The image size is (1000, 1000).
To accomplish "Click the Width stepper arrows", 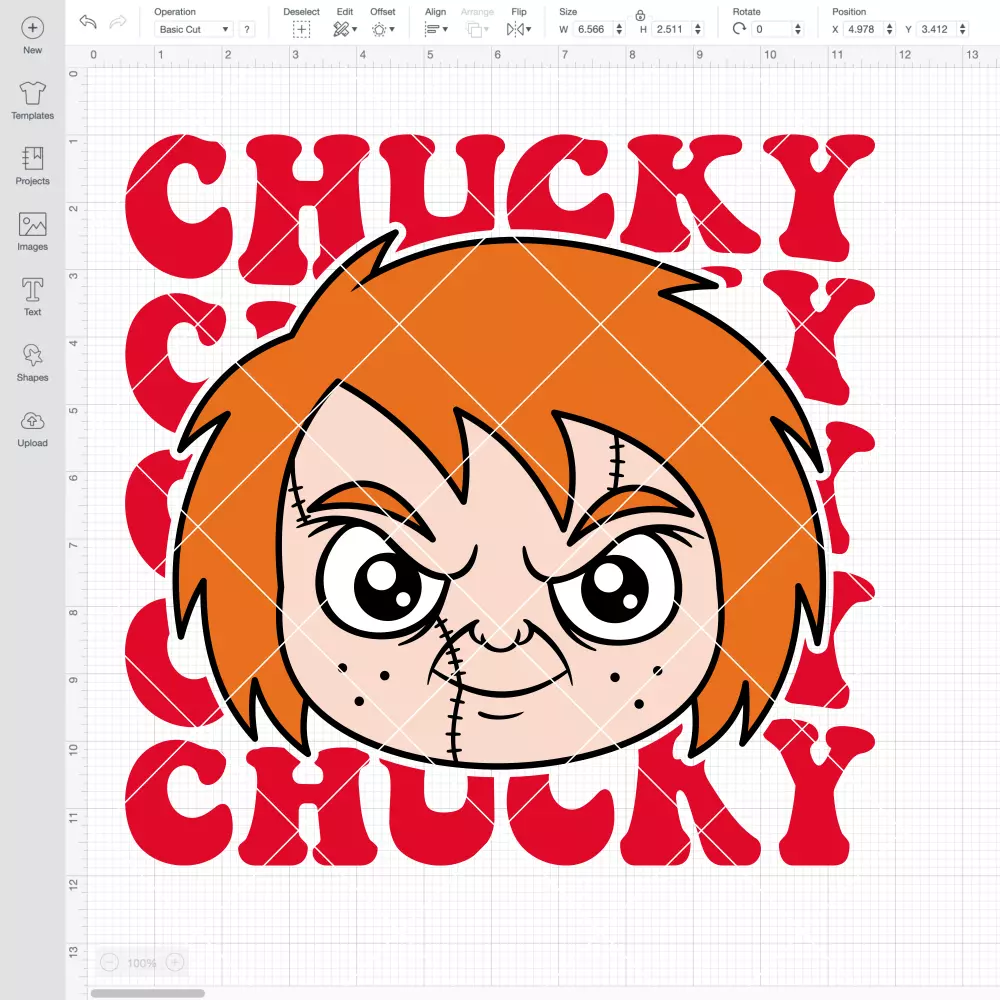I will click(x=619, y=29).
